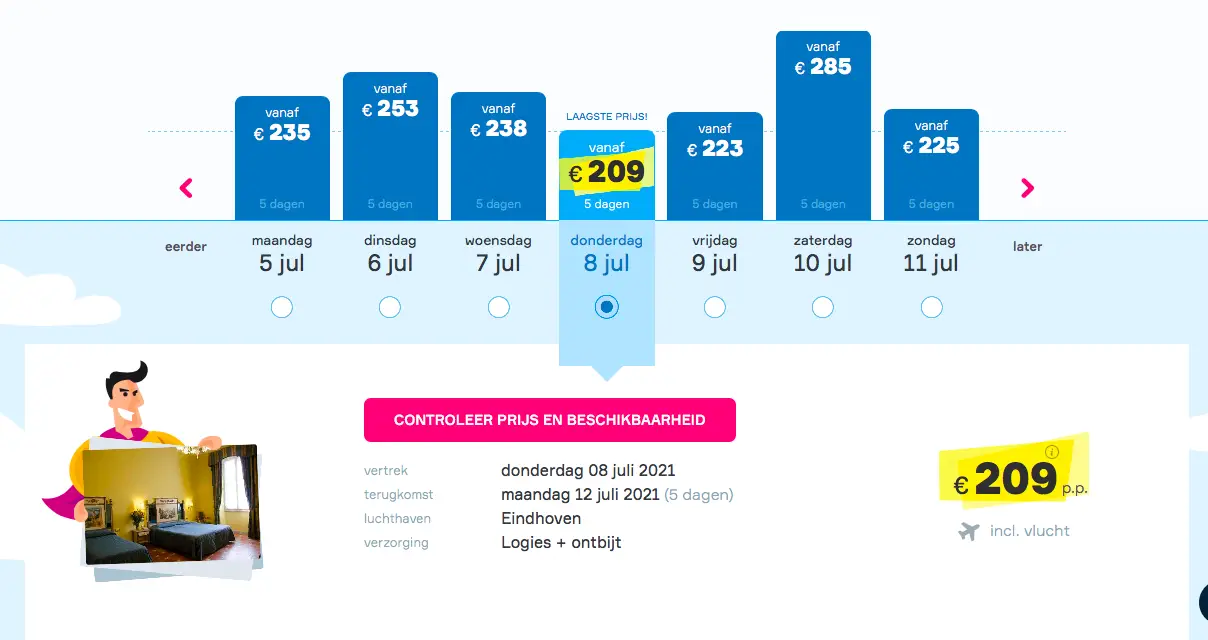
Task: Click the chat bubble icon at screen edge
Action: (1203, 601)
